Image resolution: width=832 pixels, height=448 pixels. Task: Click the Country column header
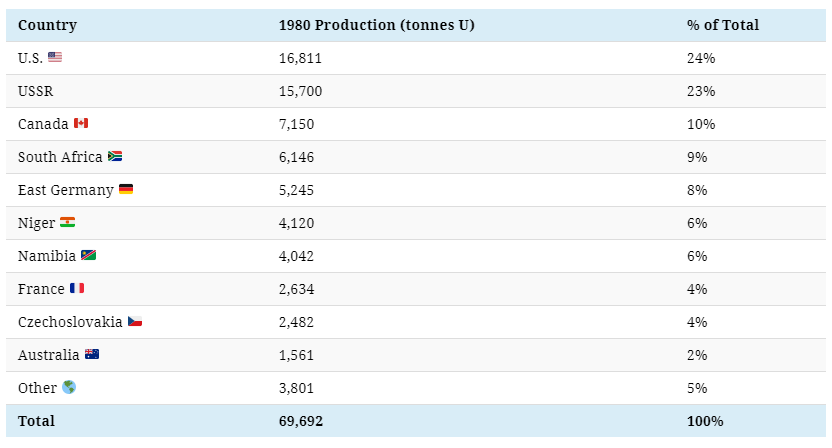pyautogui.click(x=47, y=25)
